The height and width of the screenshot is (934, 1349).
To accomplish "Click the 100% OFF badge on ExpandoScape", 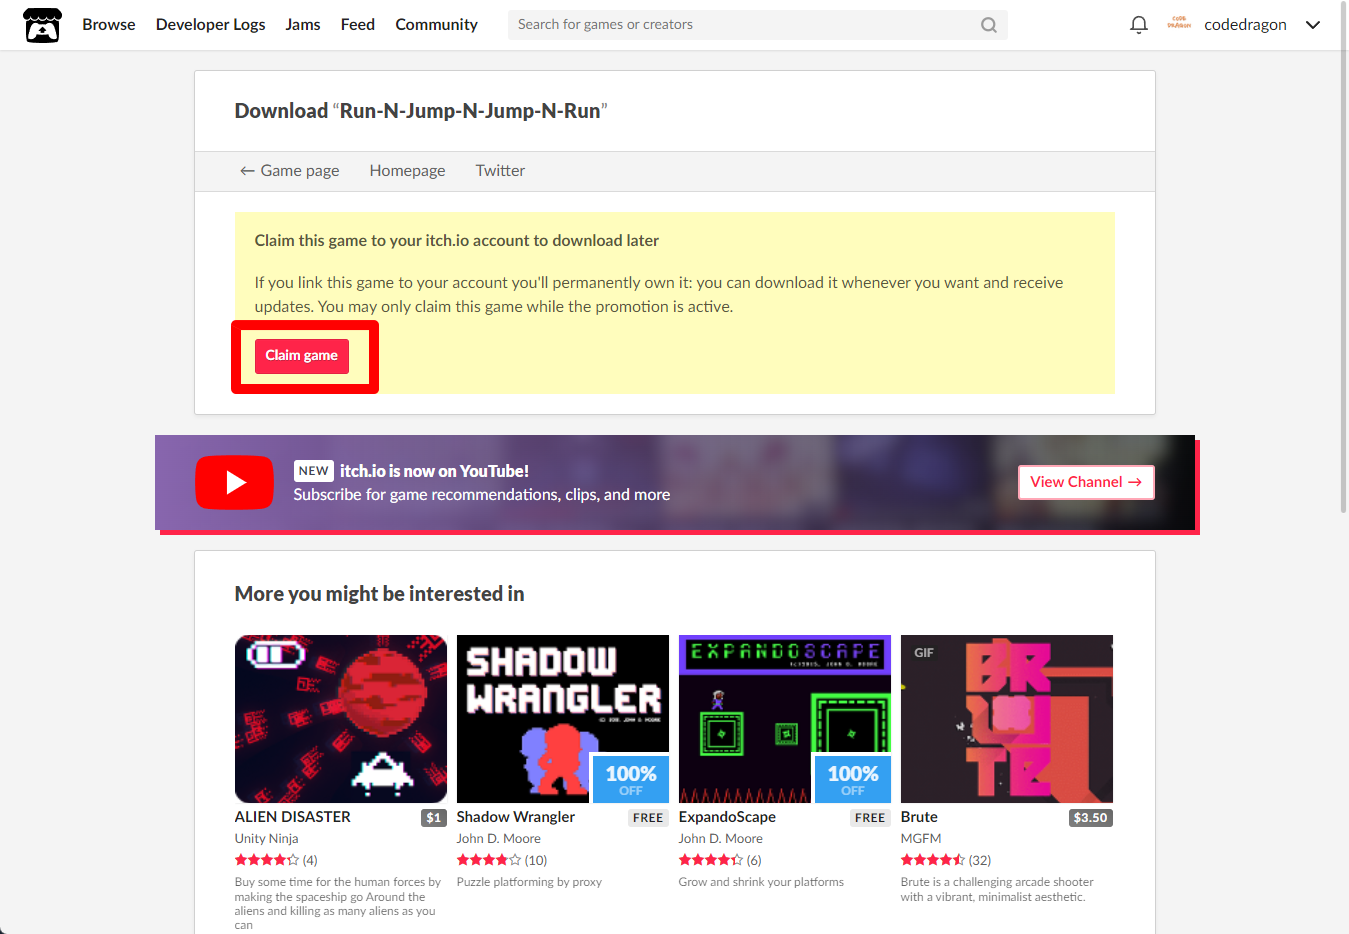I will click(x=853, y=779).
